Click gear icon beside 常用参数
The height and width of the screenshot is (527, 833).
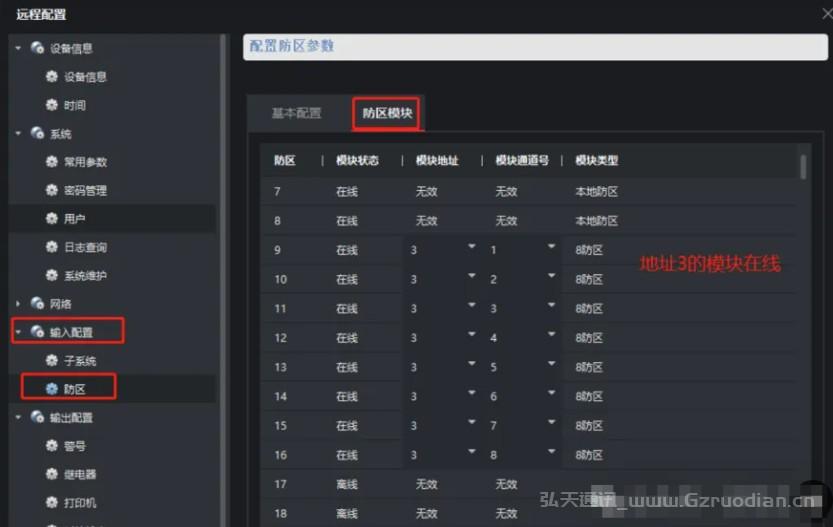pyautogui.click(x=52, y=162)
